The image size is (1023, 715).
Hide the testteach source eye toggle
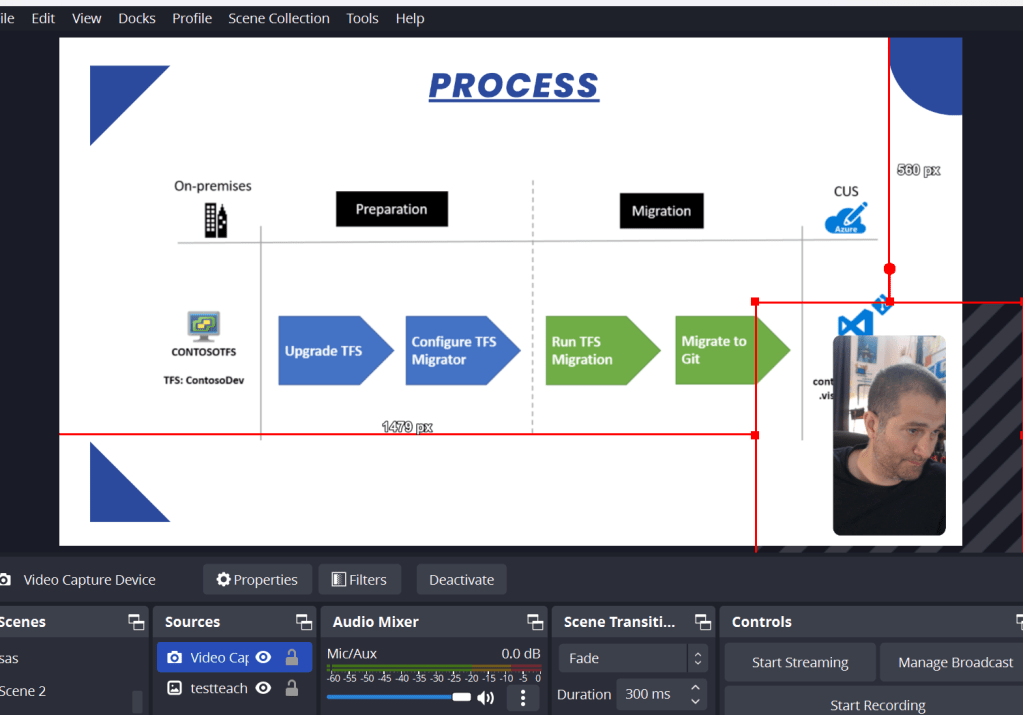coord(264,688)
